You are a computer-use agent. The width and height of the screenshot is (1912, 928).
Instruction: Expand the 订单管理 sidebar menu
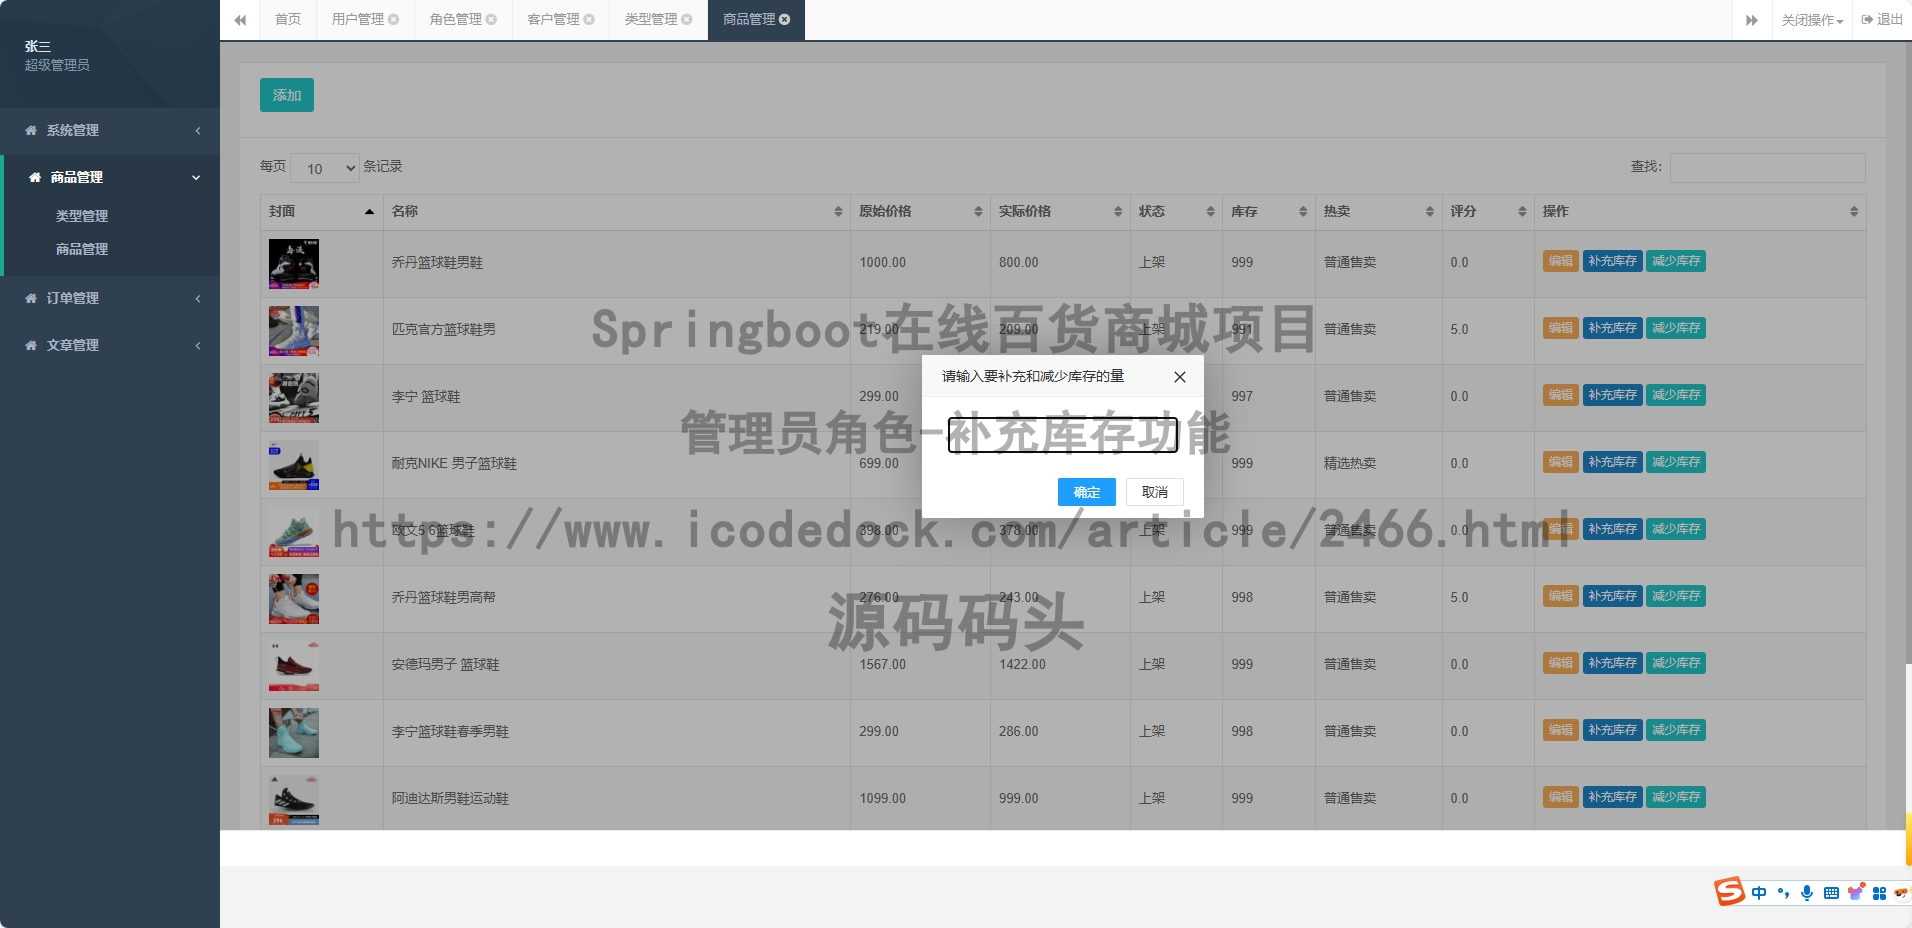110,298
